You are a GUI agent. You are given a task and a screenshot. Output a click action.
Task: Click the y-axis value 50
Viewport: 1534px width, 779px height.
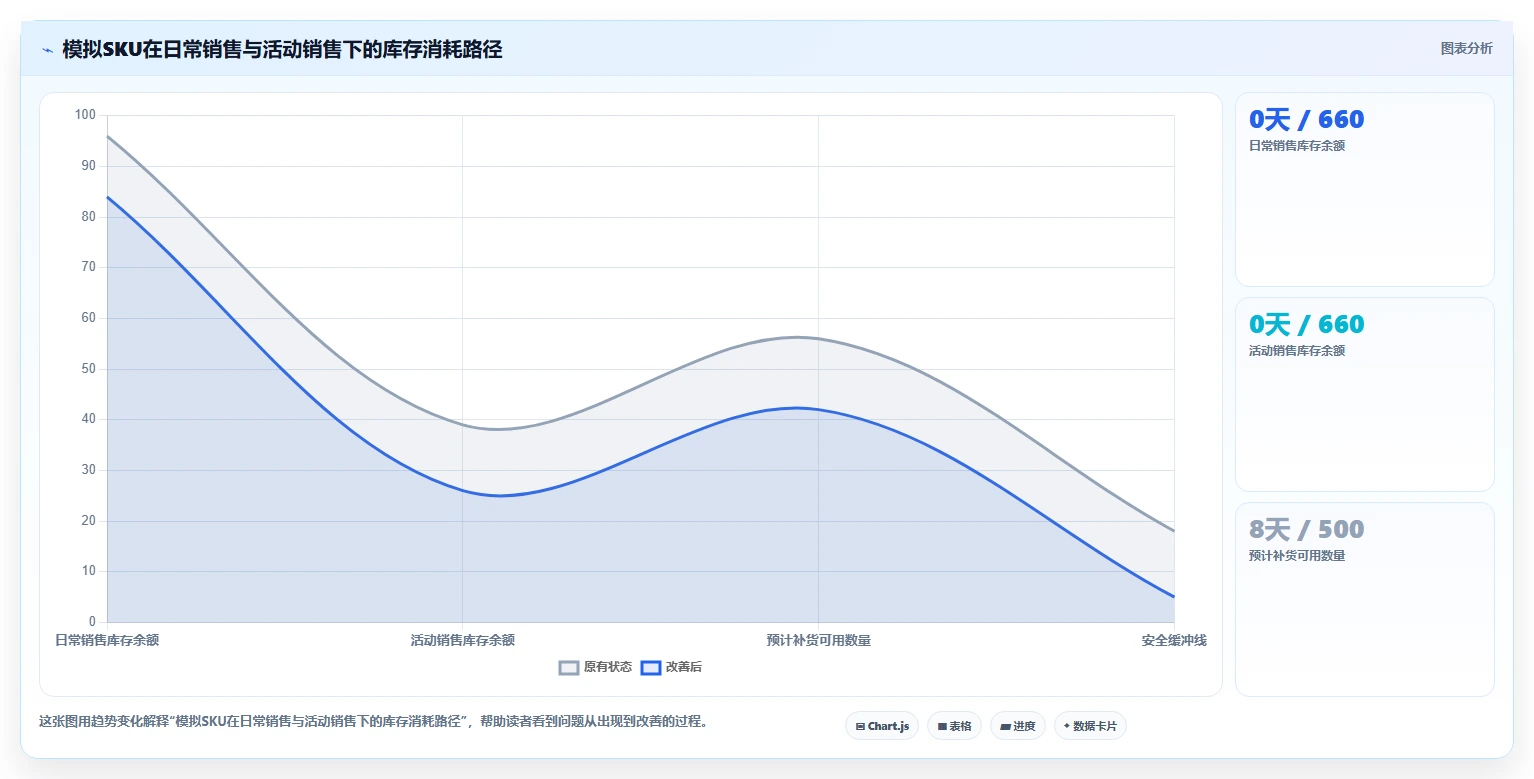click(x=88, y=369)
